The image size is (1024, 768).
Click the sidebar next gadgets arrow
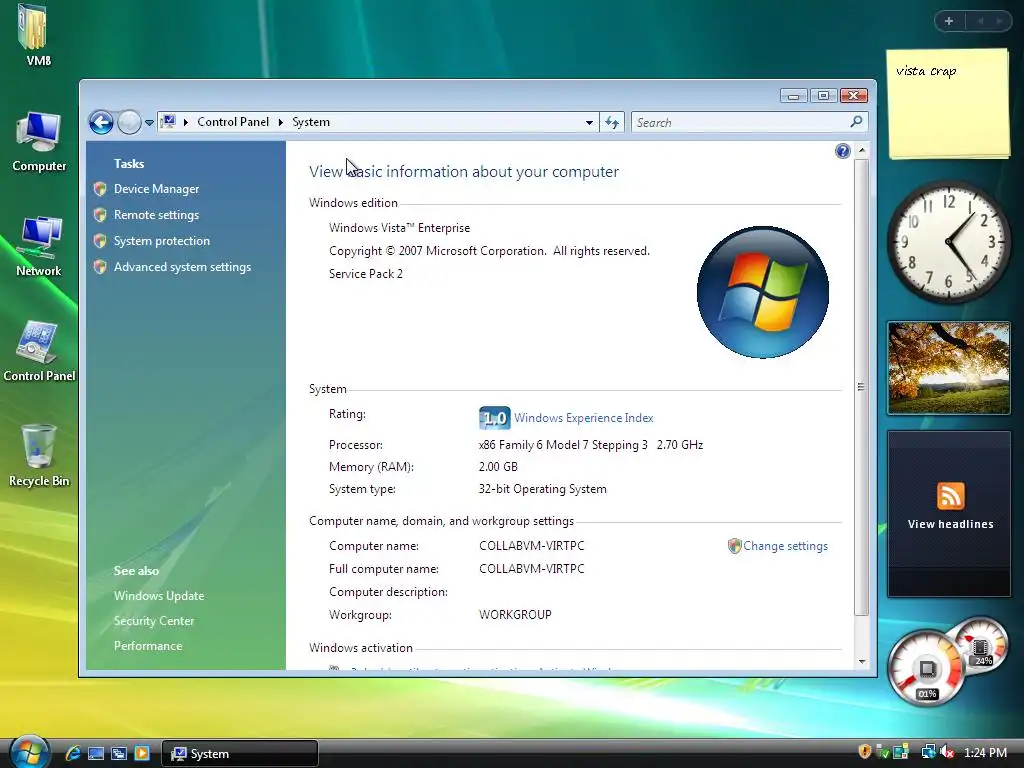tap(999, 22)
